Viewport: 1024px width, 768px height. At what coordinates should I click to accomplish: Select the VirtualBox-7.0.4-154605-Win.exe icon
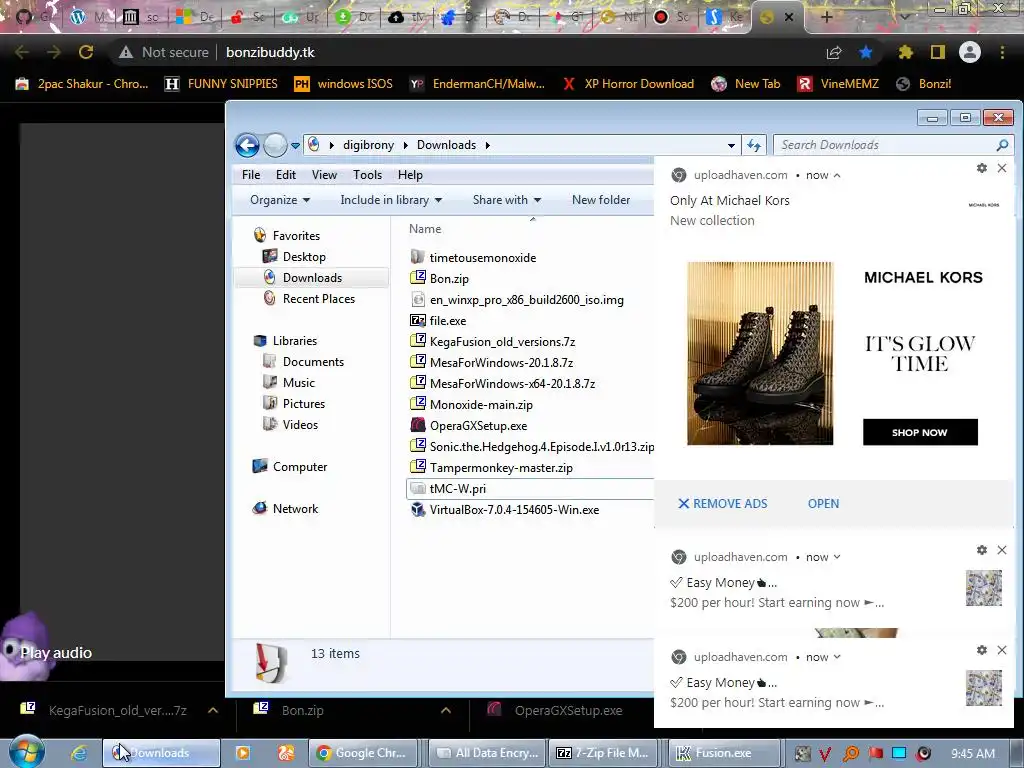tap(418, 509)
